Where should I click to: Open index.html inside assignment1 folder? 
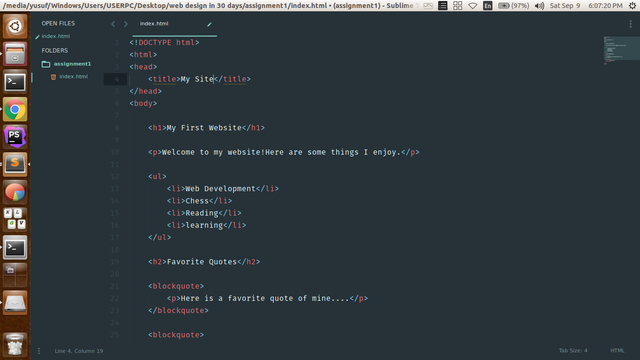coord(73,77)
